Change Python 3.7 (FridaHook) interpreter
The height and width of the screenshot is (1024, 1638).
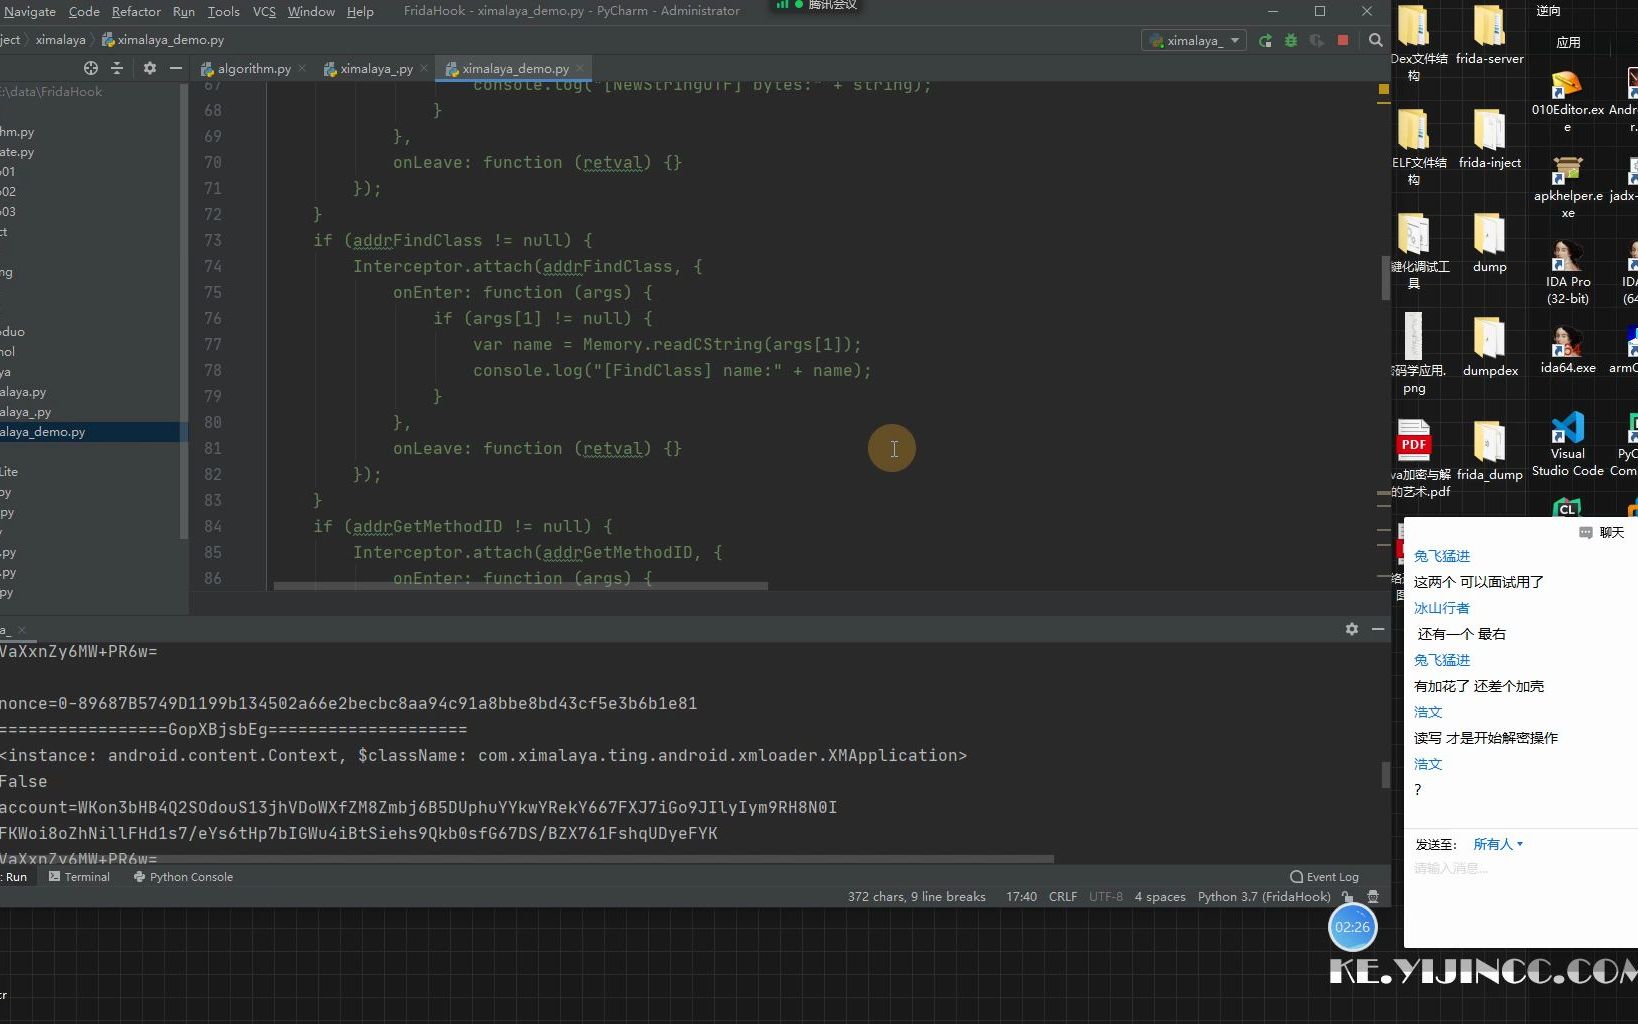(1264, 897)
